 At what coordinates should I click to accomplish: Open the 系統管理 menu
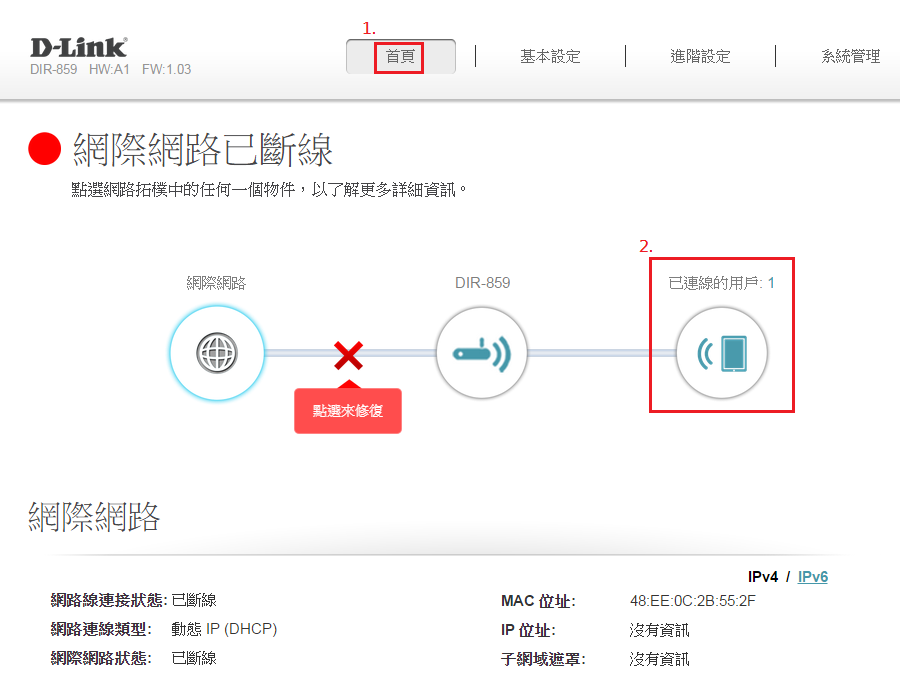click(850, 56)
